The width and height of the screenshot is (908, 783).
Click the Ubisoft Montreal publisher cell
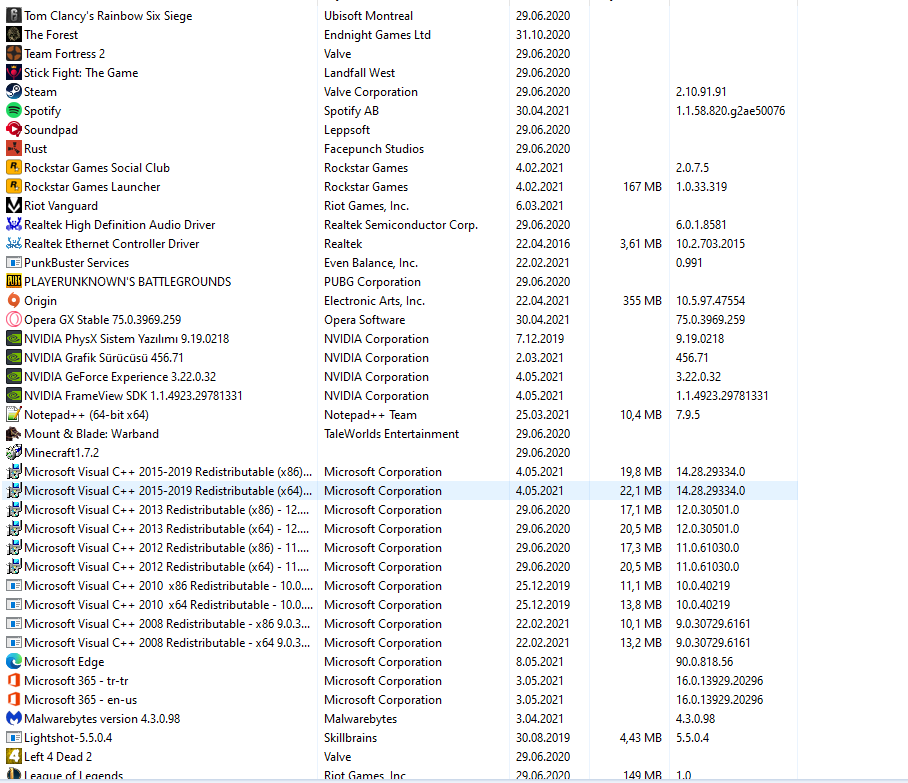pos(368,16)
